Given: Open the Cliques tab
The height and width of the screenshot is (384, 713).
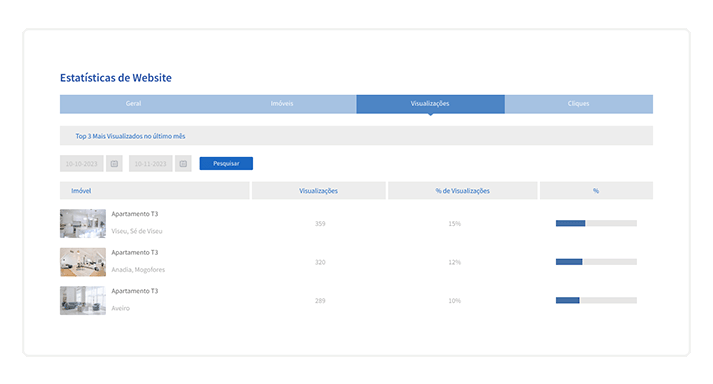Looking at the screenshot, I should (578, 104).
